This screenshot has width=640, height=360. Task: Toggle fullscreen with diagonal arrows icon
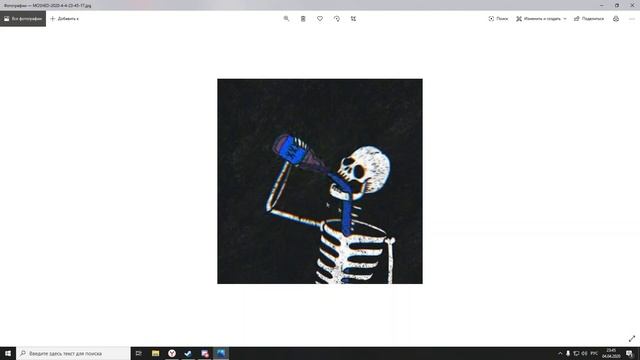632,338
